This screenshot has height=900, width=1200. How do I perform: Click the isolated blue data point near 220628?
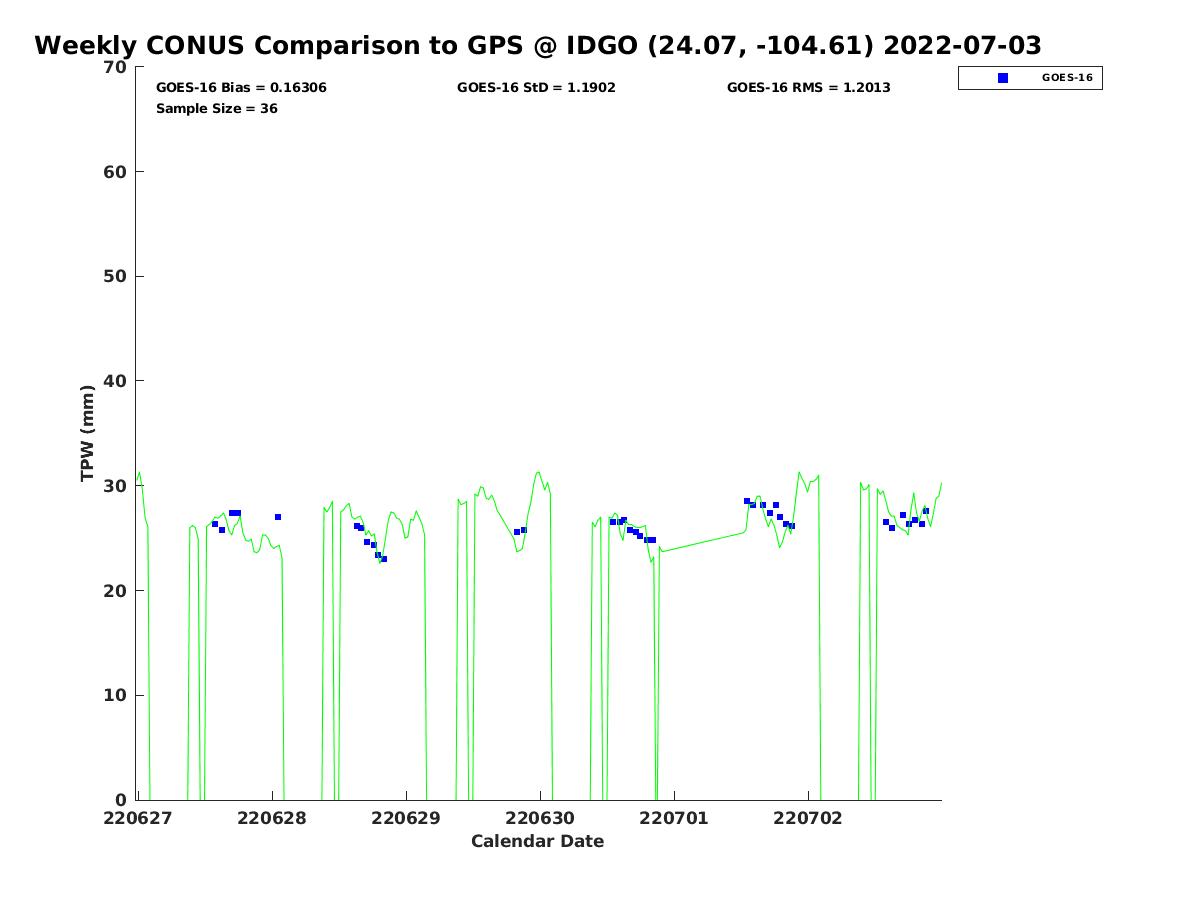pyautogui.click(x=278, y=517)
